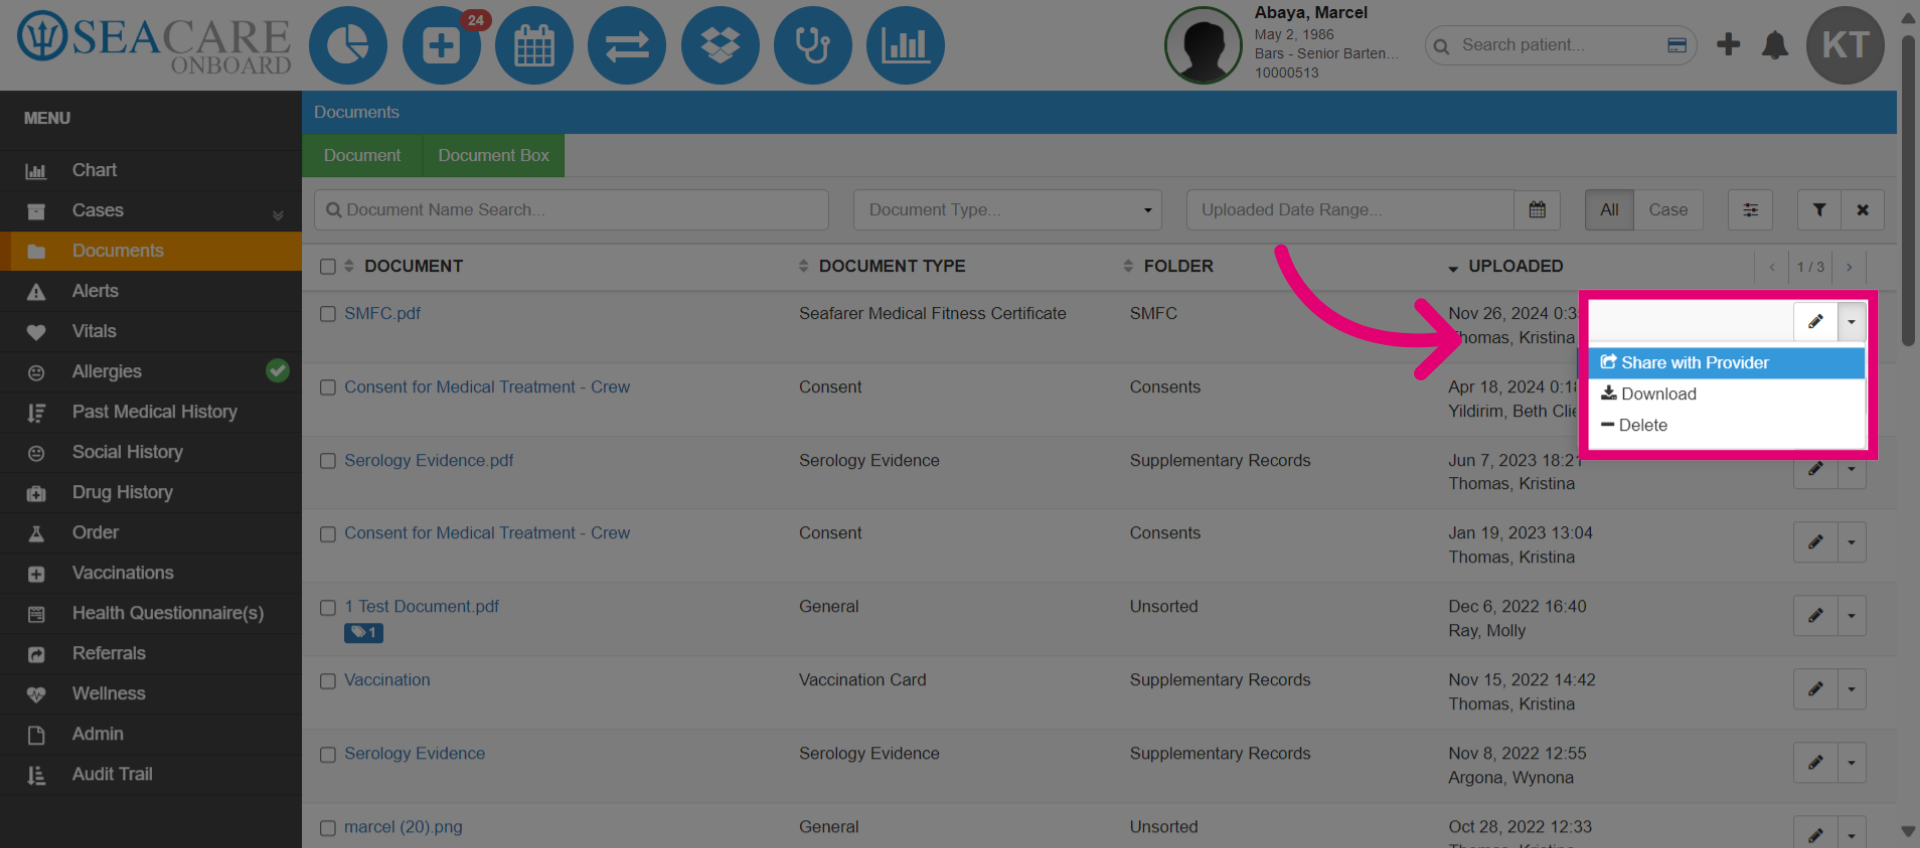Click the tag badge under 1 Test Document.pdf

coord(364,633)
